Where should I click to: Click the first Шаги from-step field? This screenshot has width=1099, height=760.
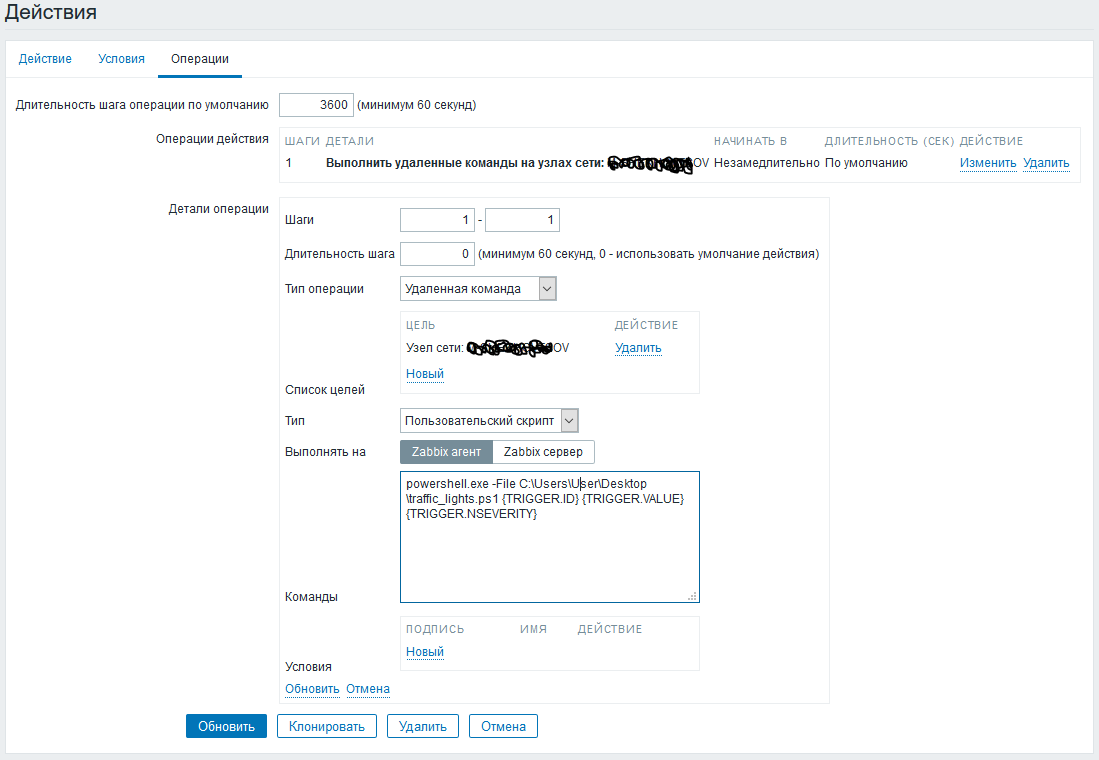437,220
